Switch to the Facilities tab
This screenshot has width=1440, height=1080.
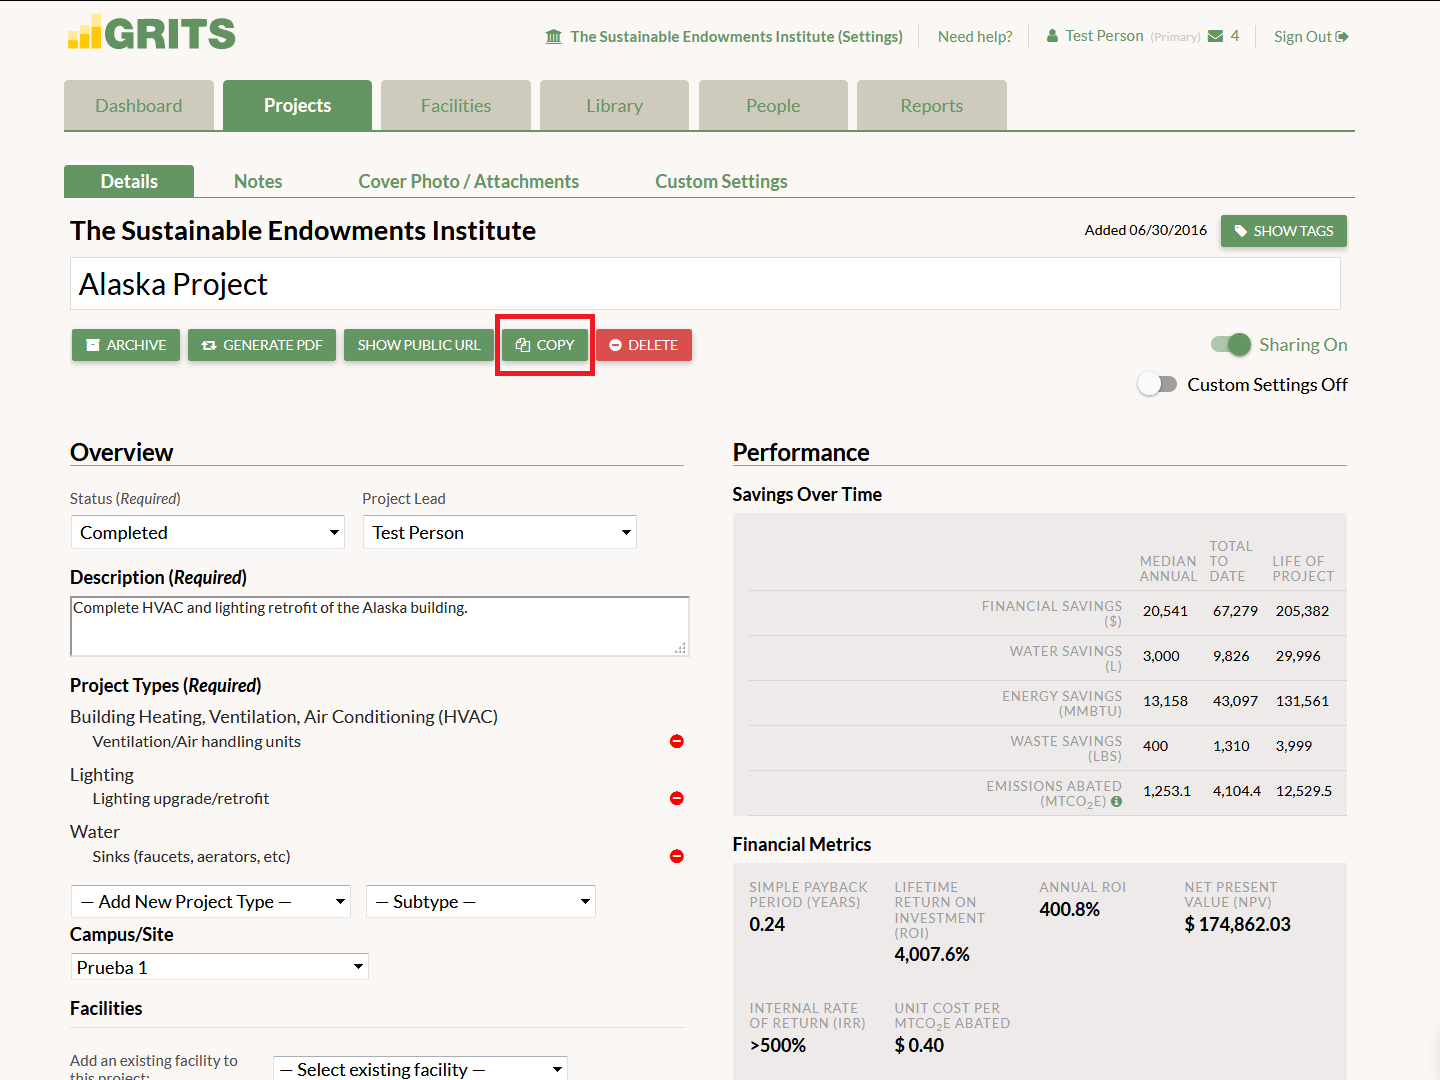pos(456,105)
